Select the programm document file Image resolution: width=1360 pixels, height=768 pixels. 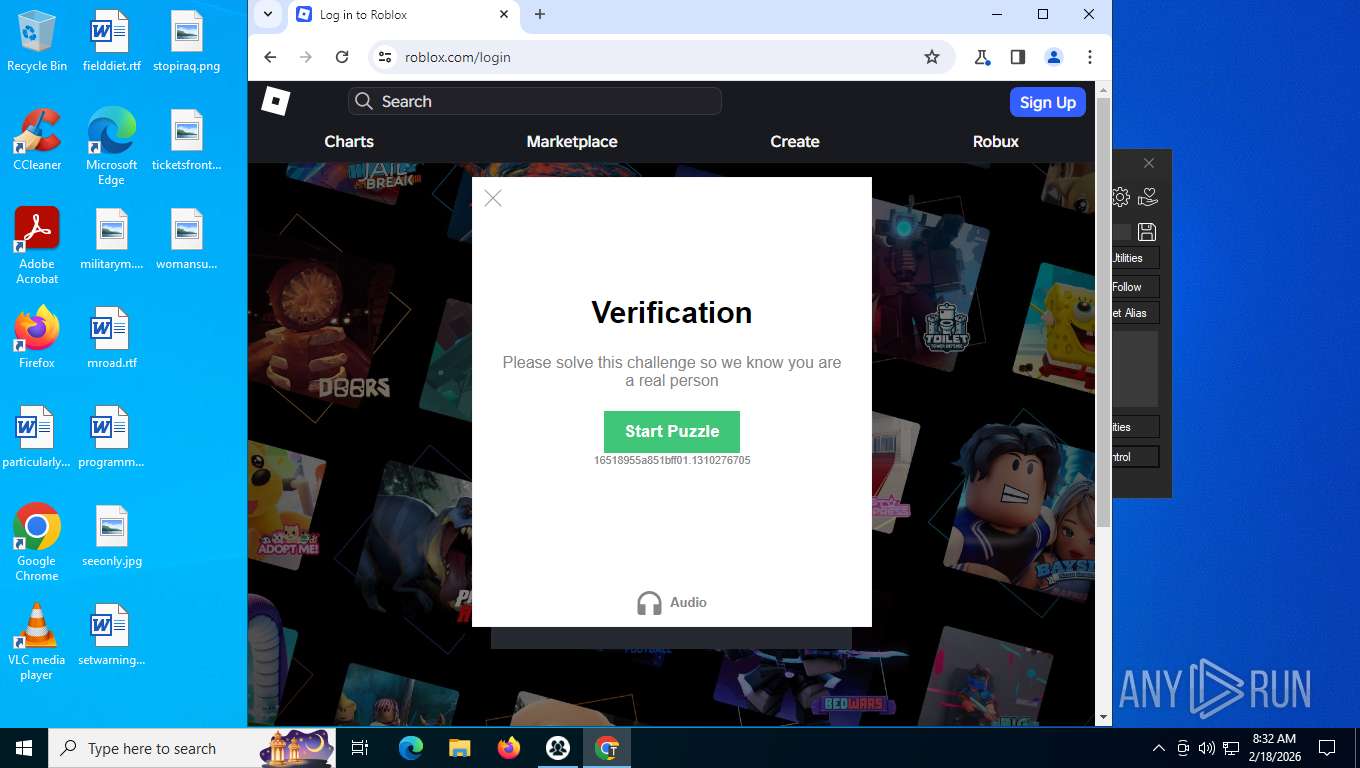tap(111, 437)
